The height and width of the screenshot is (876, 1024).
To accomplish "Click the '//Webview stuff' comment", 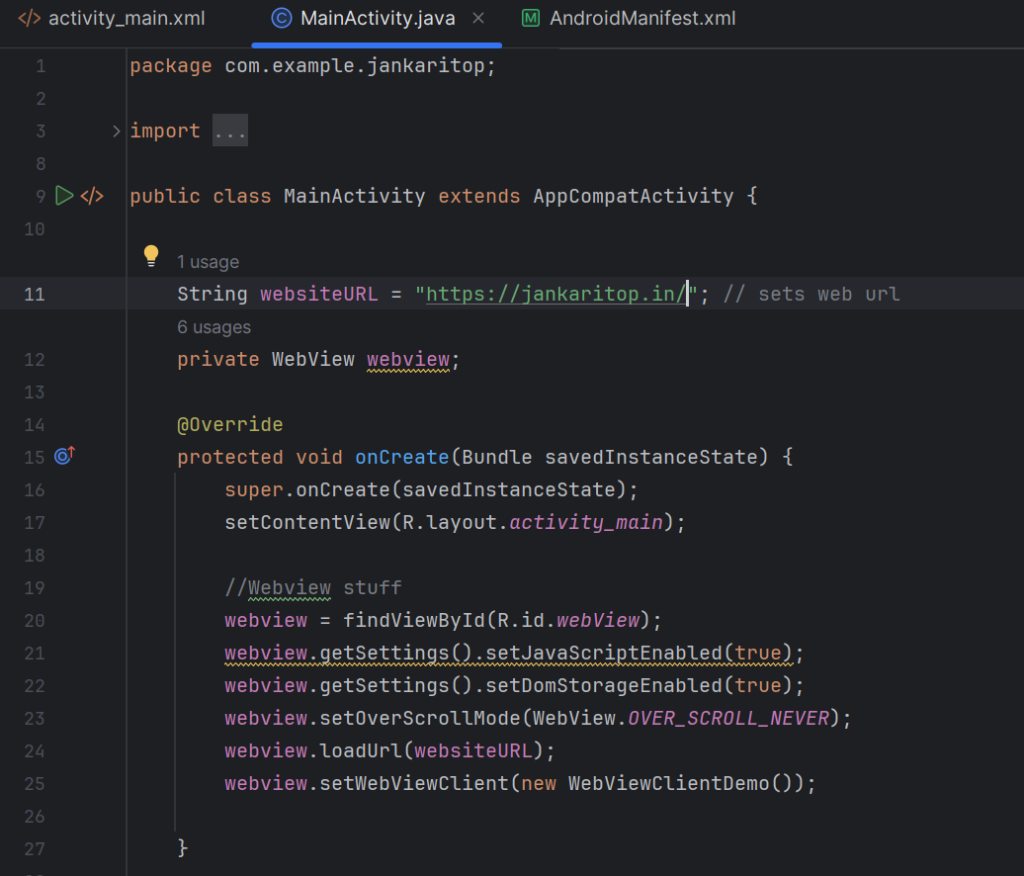I will (x=313, y=588).
